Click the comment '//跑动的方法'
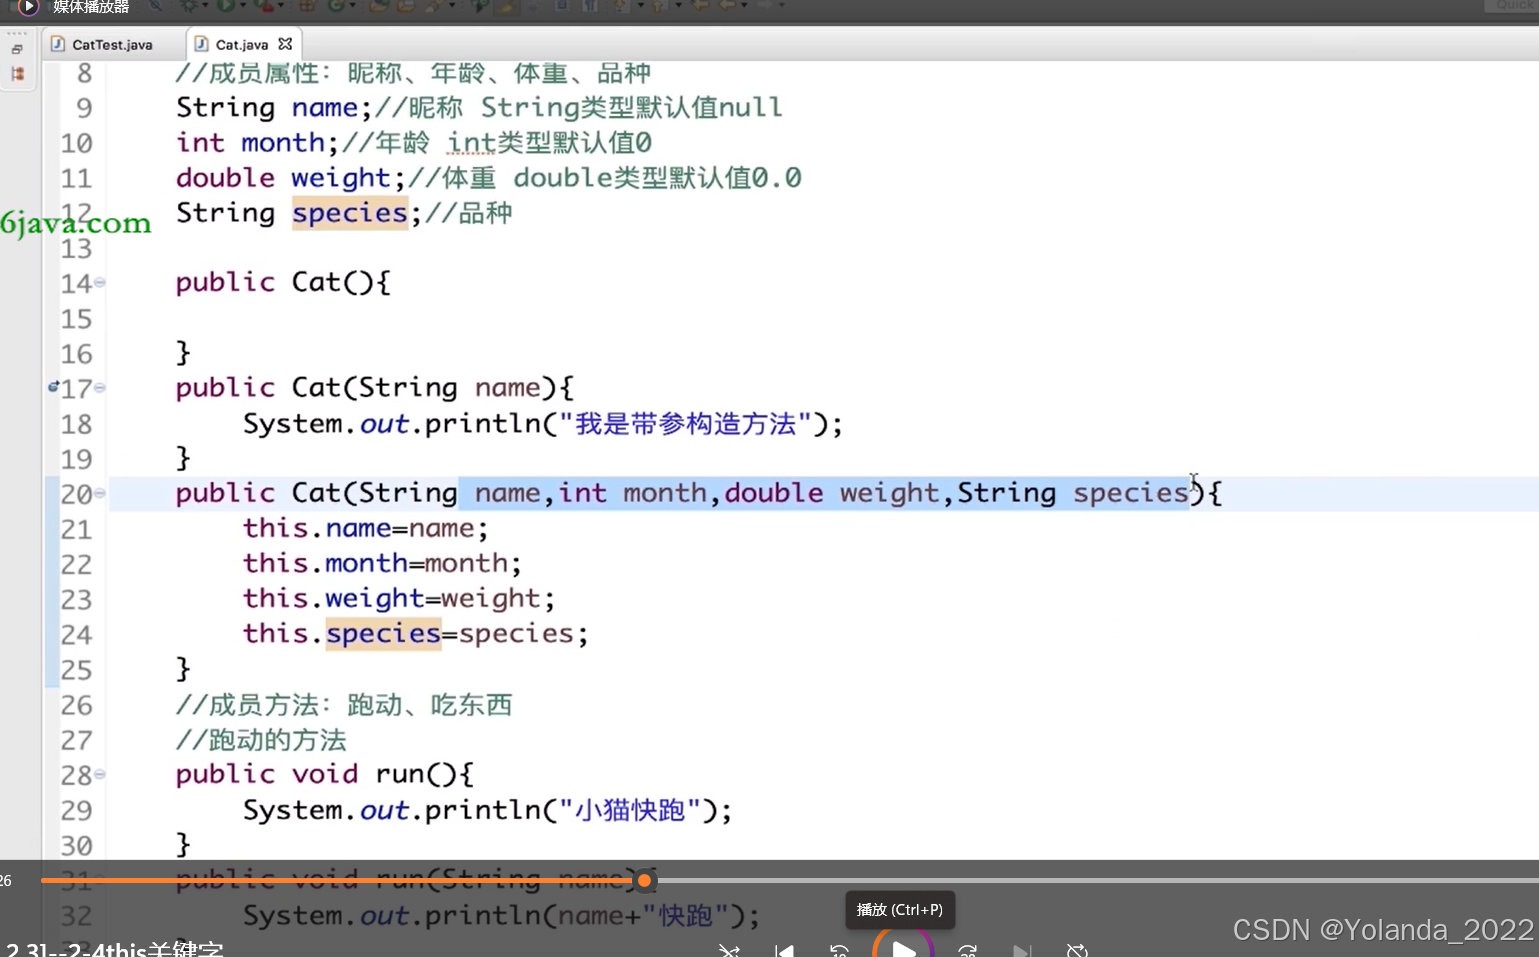This screenshot has height=957, width=1539. pos(261,740)
